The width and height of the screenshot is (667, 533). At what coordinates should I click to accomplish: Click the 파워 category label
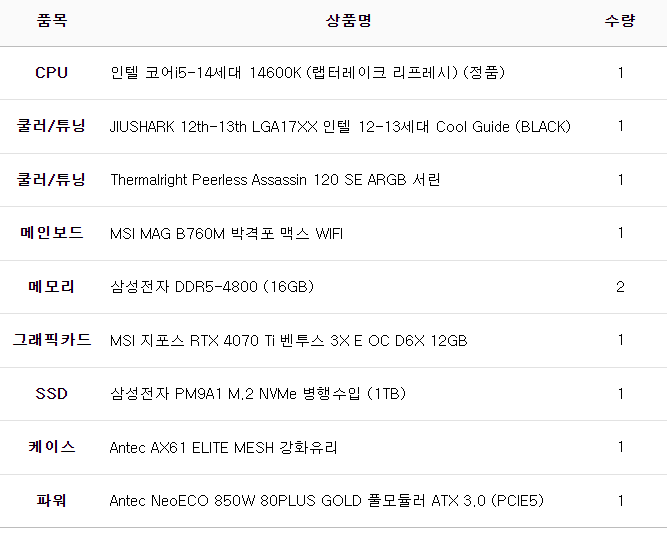[x=51, y=501]
